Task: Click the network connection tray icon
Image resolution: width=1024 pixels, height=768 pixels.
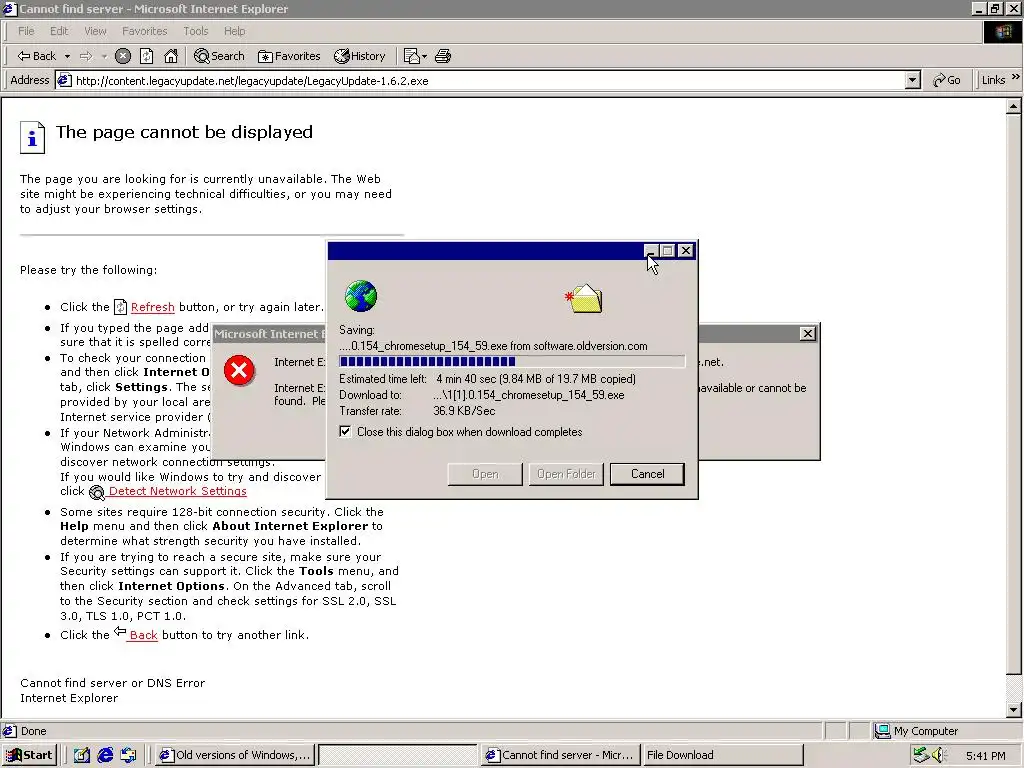Action: (921, 756)
